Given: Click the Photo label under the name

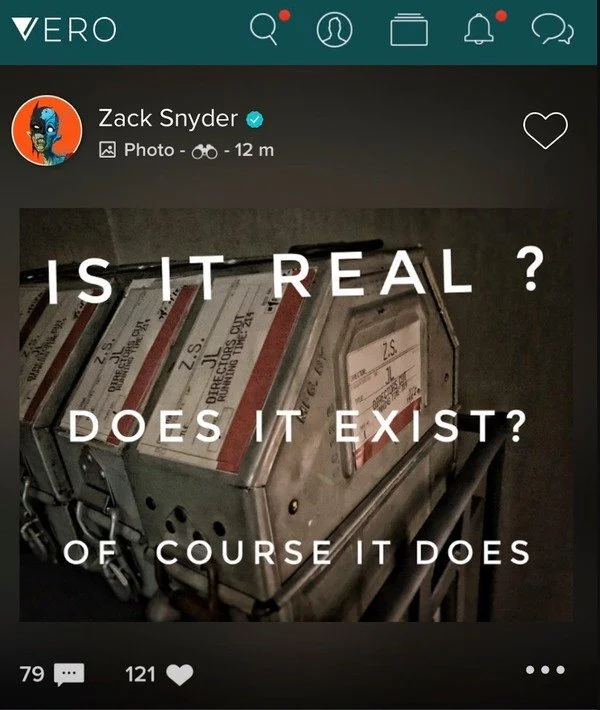Looking at the screenshot, I should point(149,150).
